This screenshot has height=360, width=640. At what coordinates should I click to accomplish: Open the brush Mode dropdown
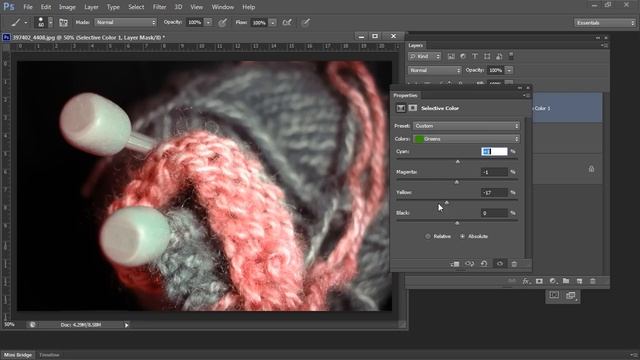coord(126,22)
